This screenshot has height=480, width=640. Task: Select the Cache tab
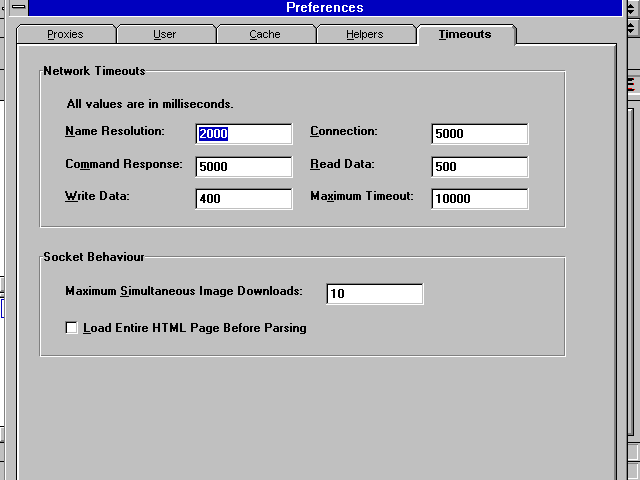[265, 34]
